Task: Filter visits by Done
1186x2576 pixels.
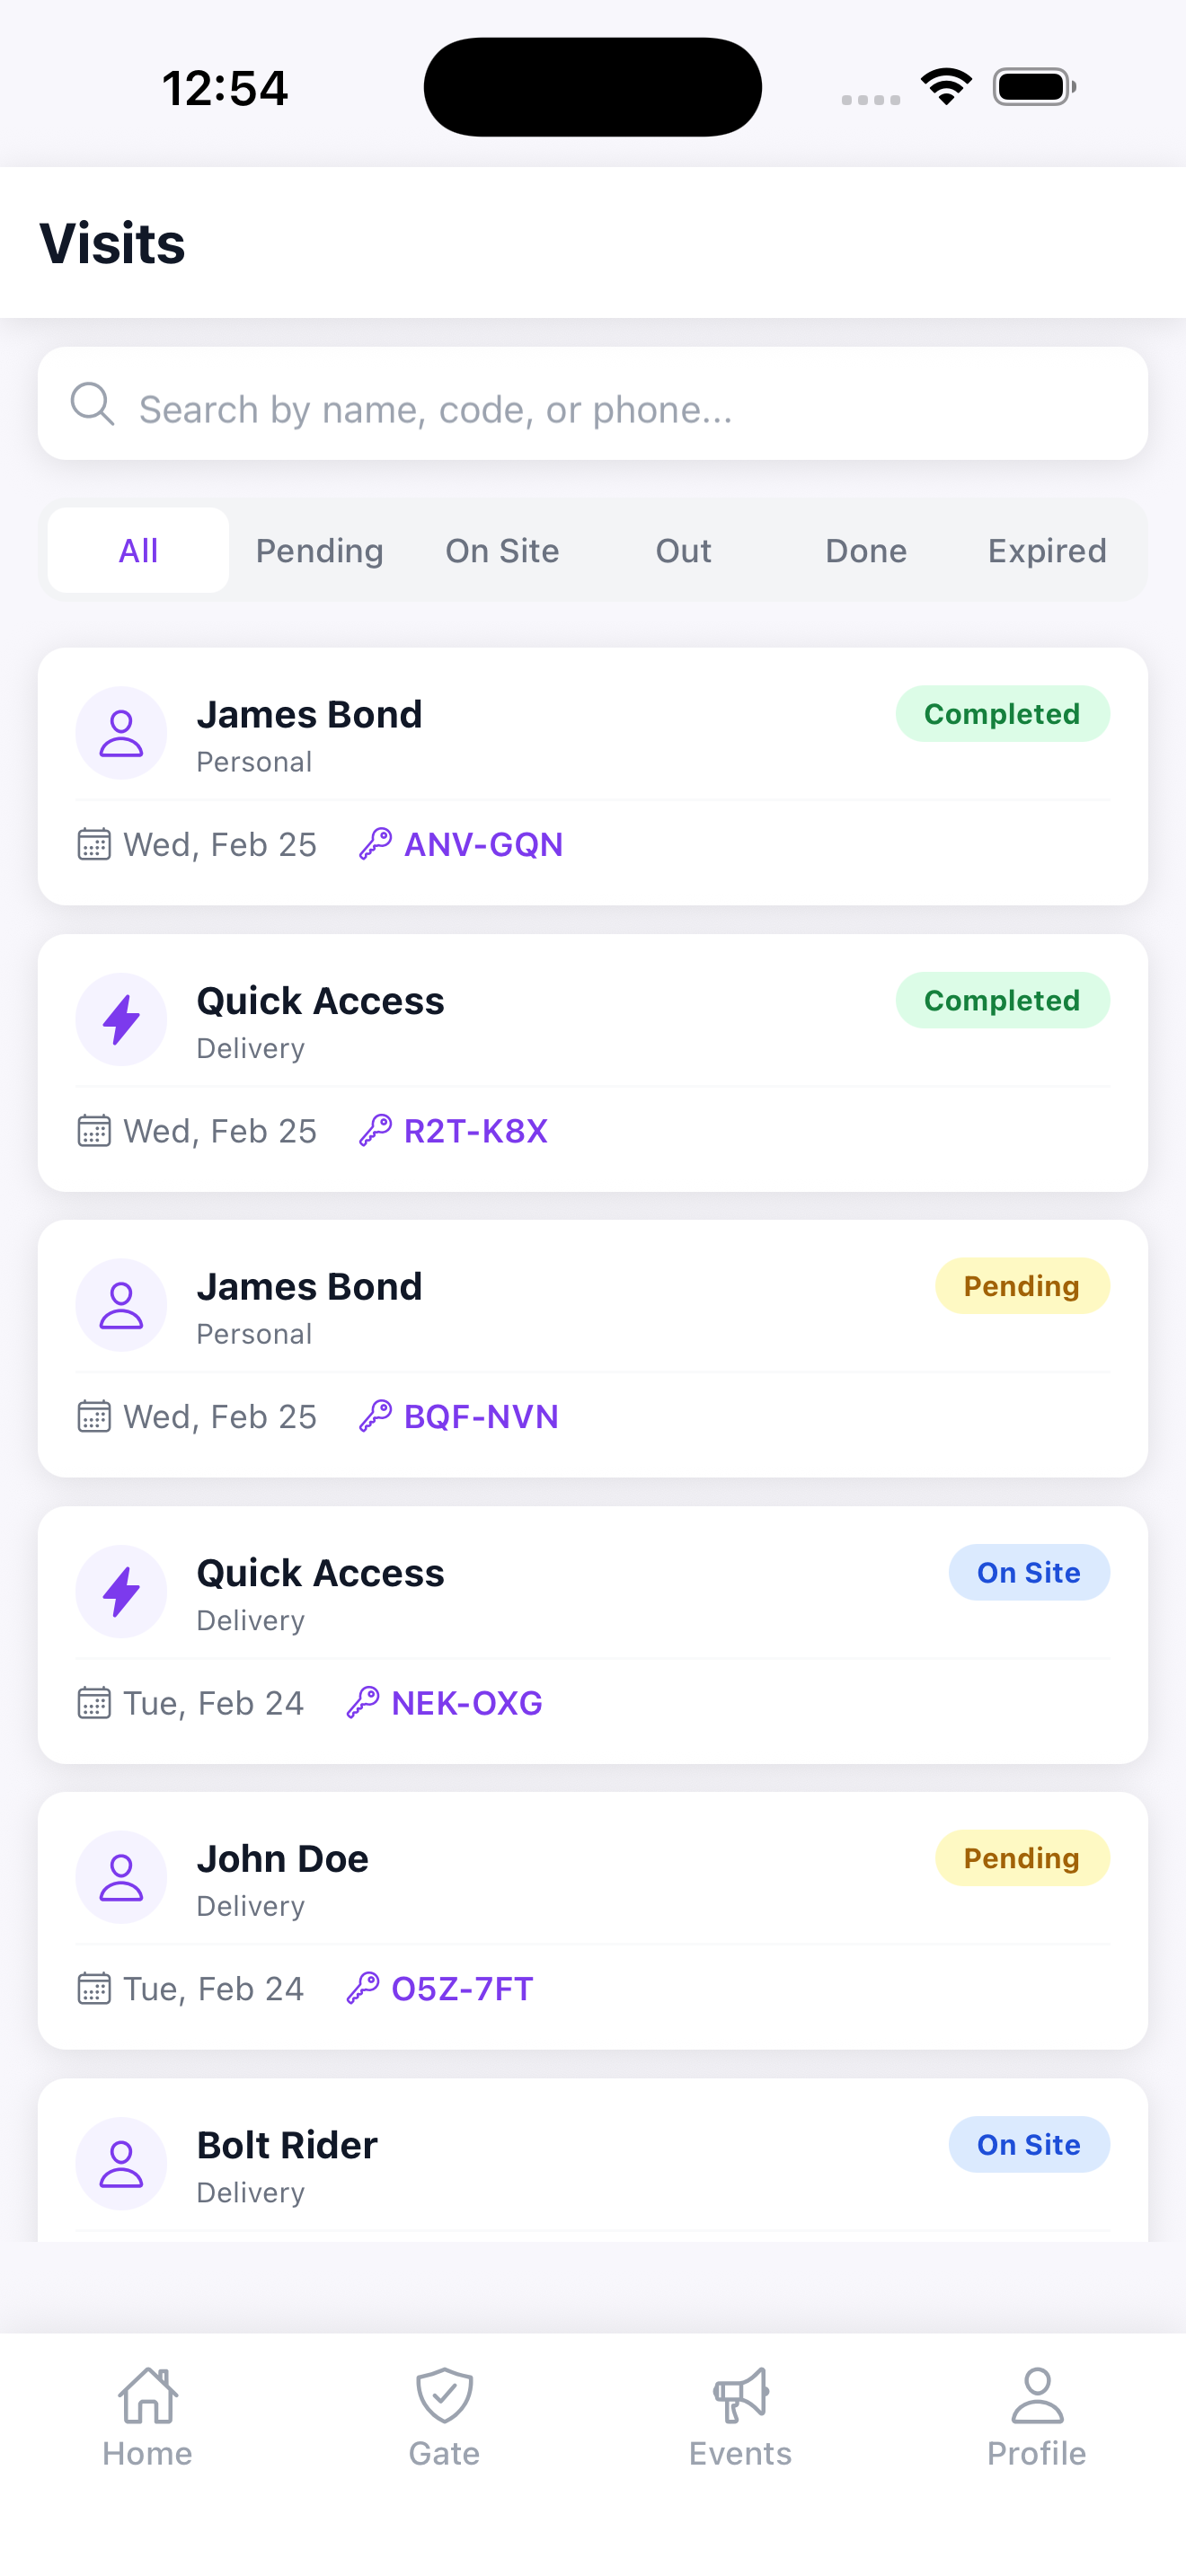Action: click(866, 551)
